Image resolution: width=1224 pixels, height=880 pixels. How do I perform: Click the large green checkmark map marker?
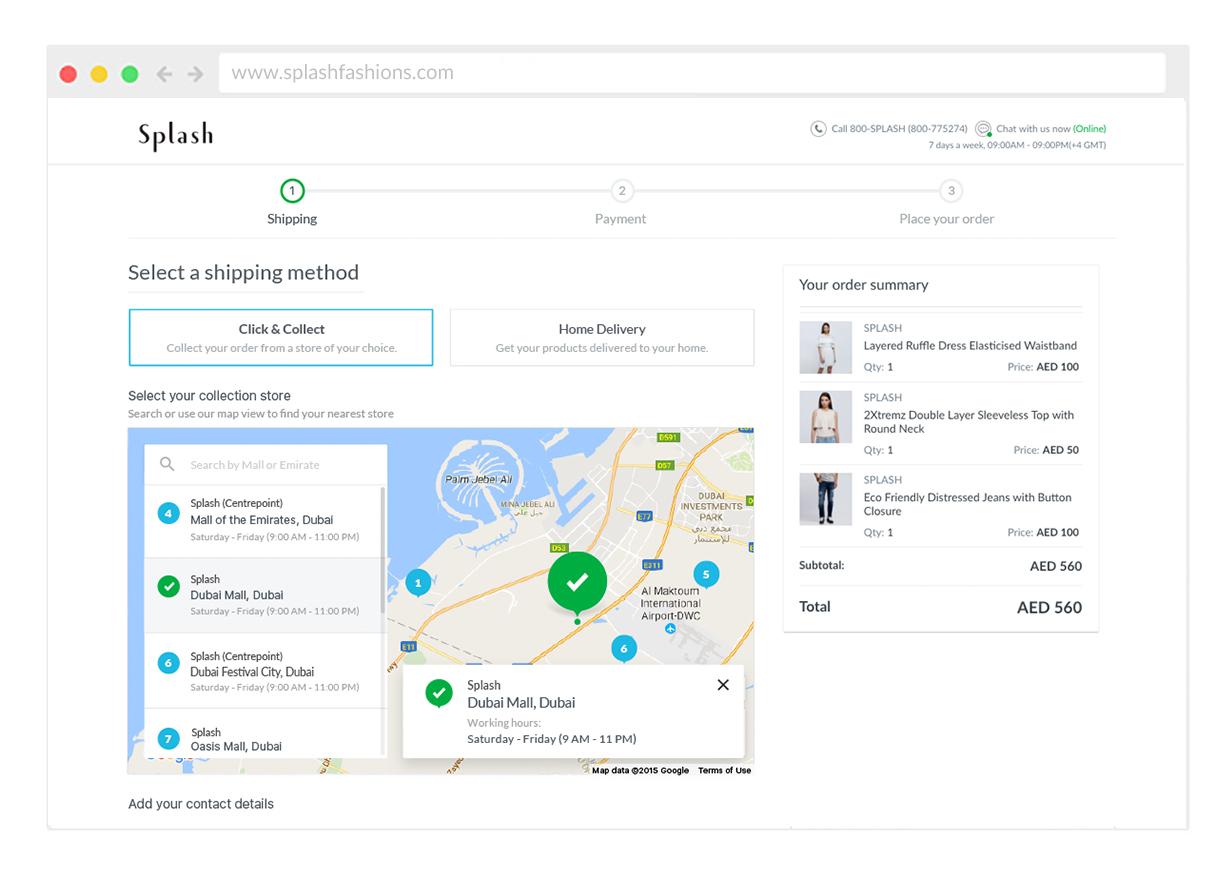click(x=577, y=580)
